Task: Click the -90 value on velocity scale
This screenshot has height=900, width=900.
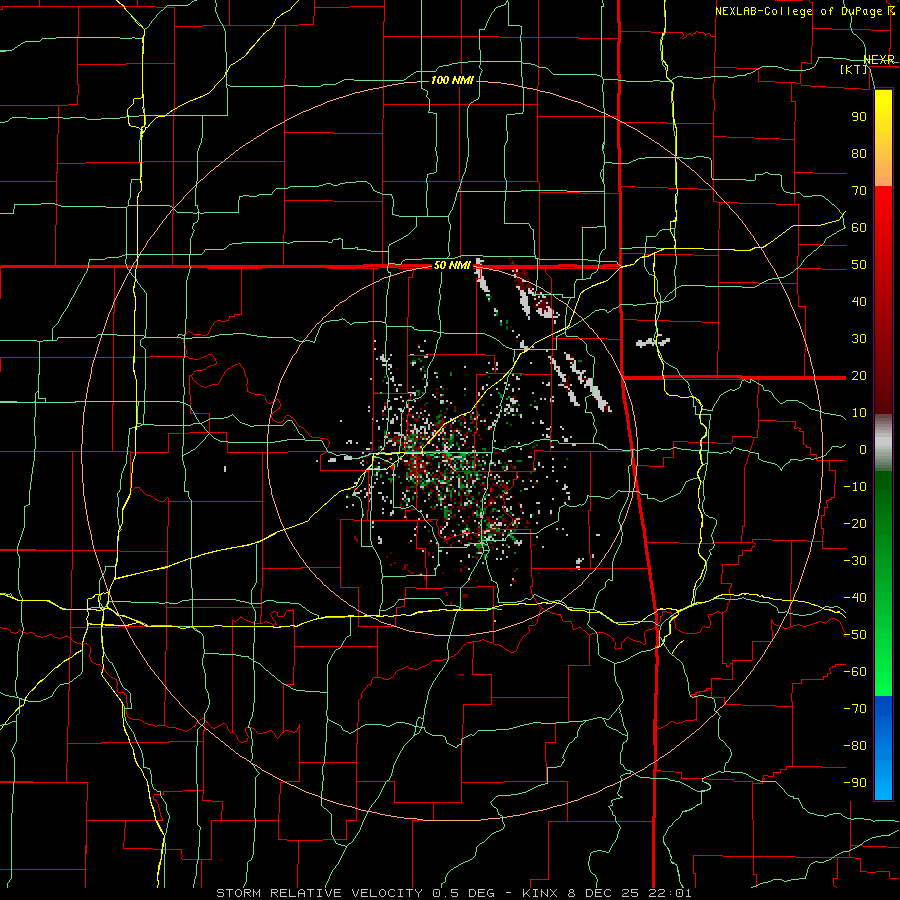Action: coord(855,783)
